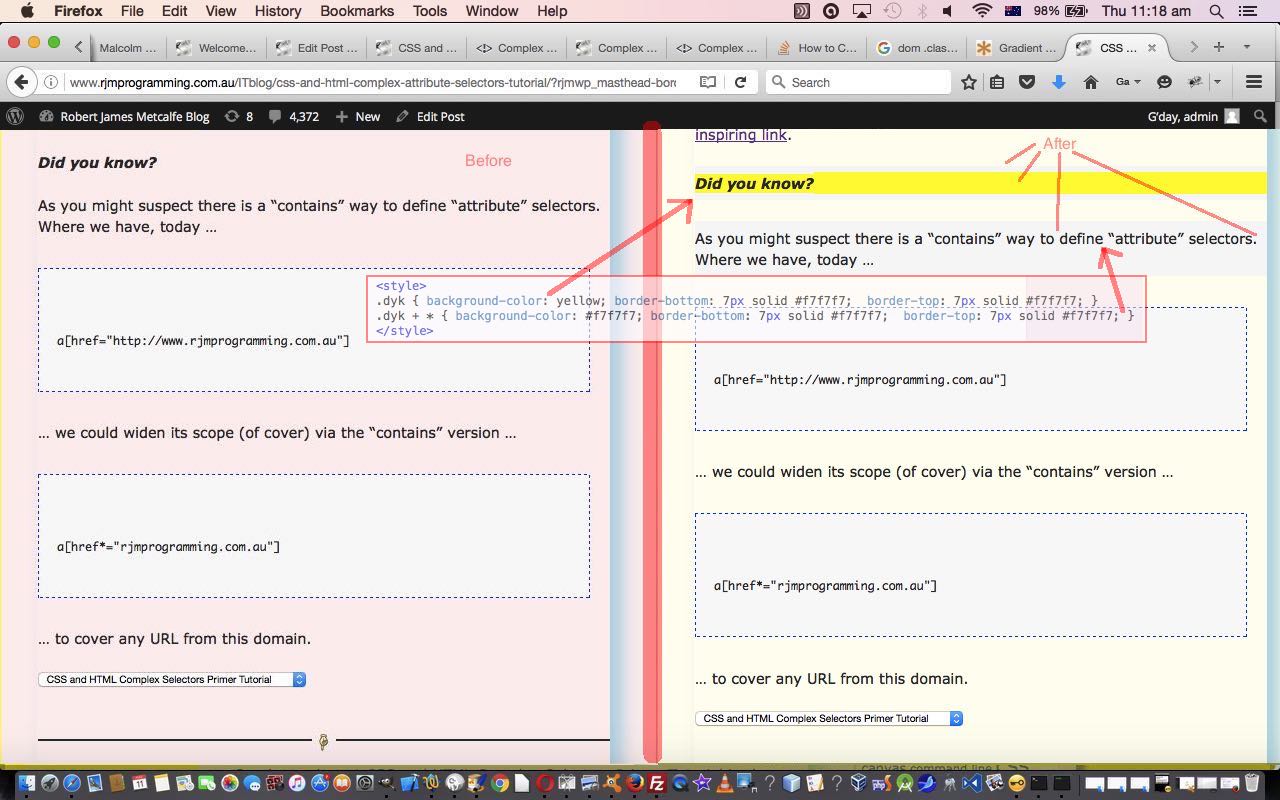
Task: Toggle Reader View in the address bar
Action: point(707,82)
